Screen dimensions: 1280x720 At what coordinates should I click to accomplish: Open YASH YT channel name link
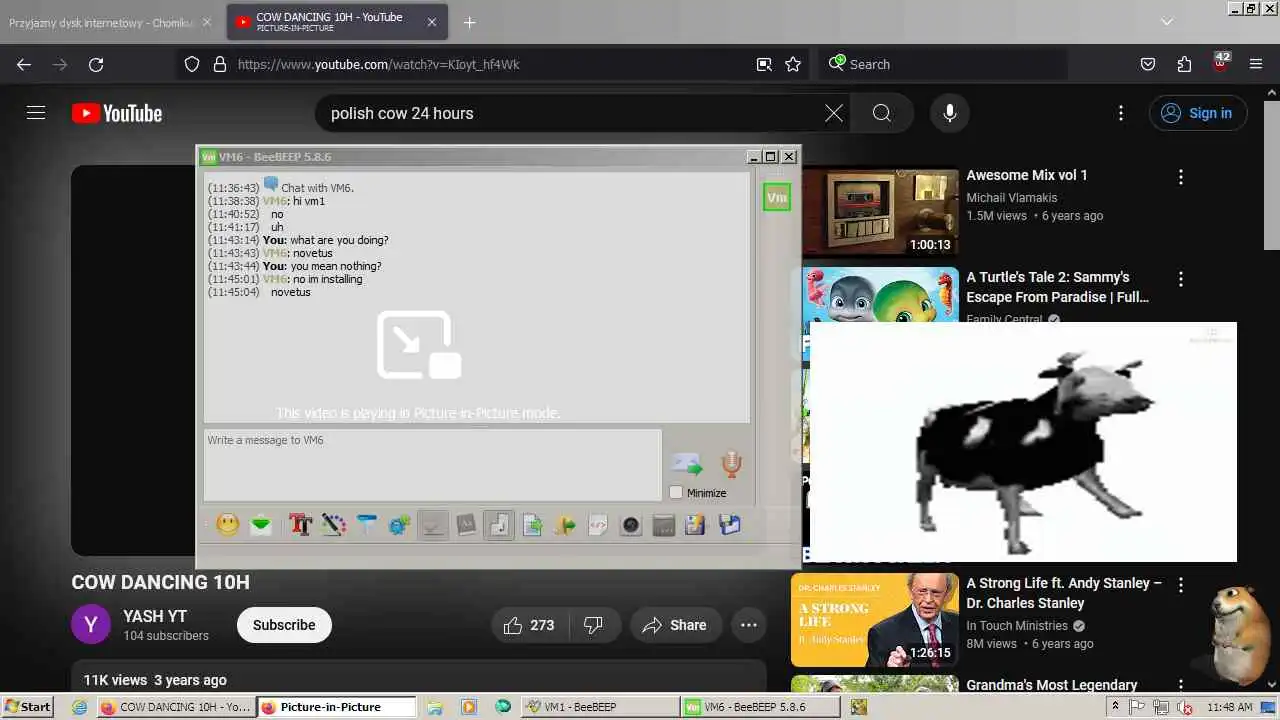(x=155, y=616)
